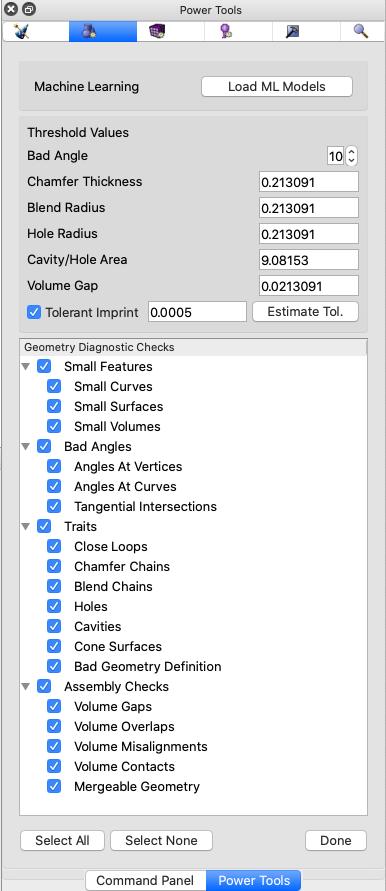
Task: Toggle the Small Curves check
Action: point(54,386)
